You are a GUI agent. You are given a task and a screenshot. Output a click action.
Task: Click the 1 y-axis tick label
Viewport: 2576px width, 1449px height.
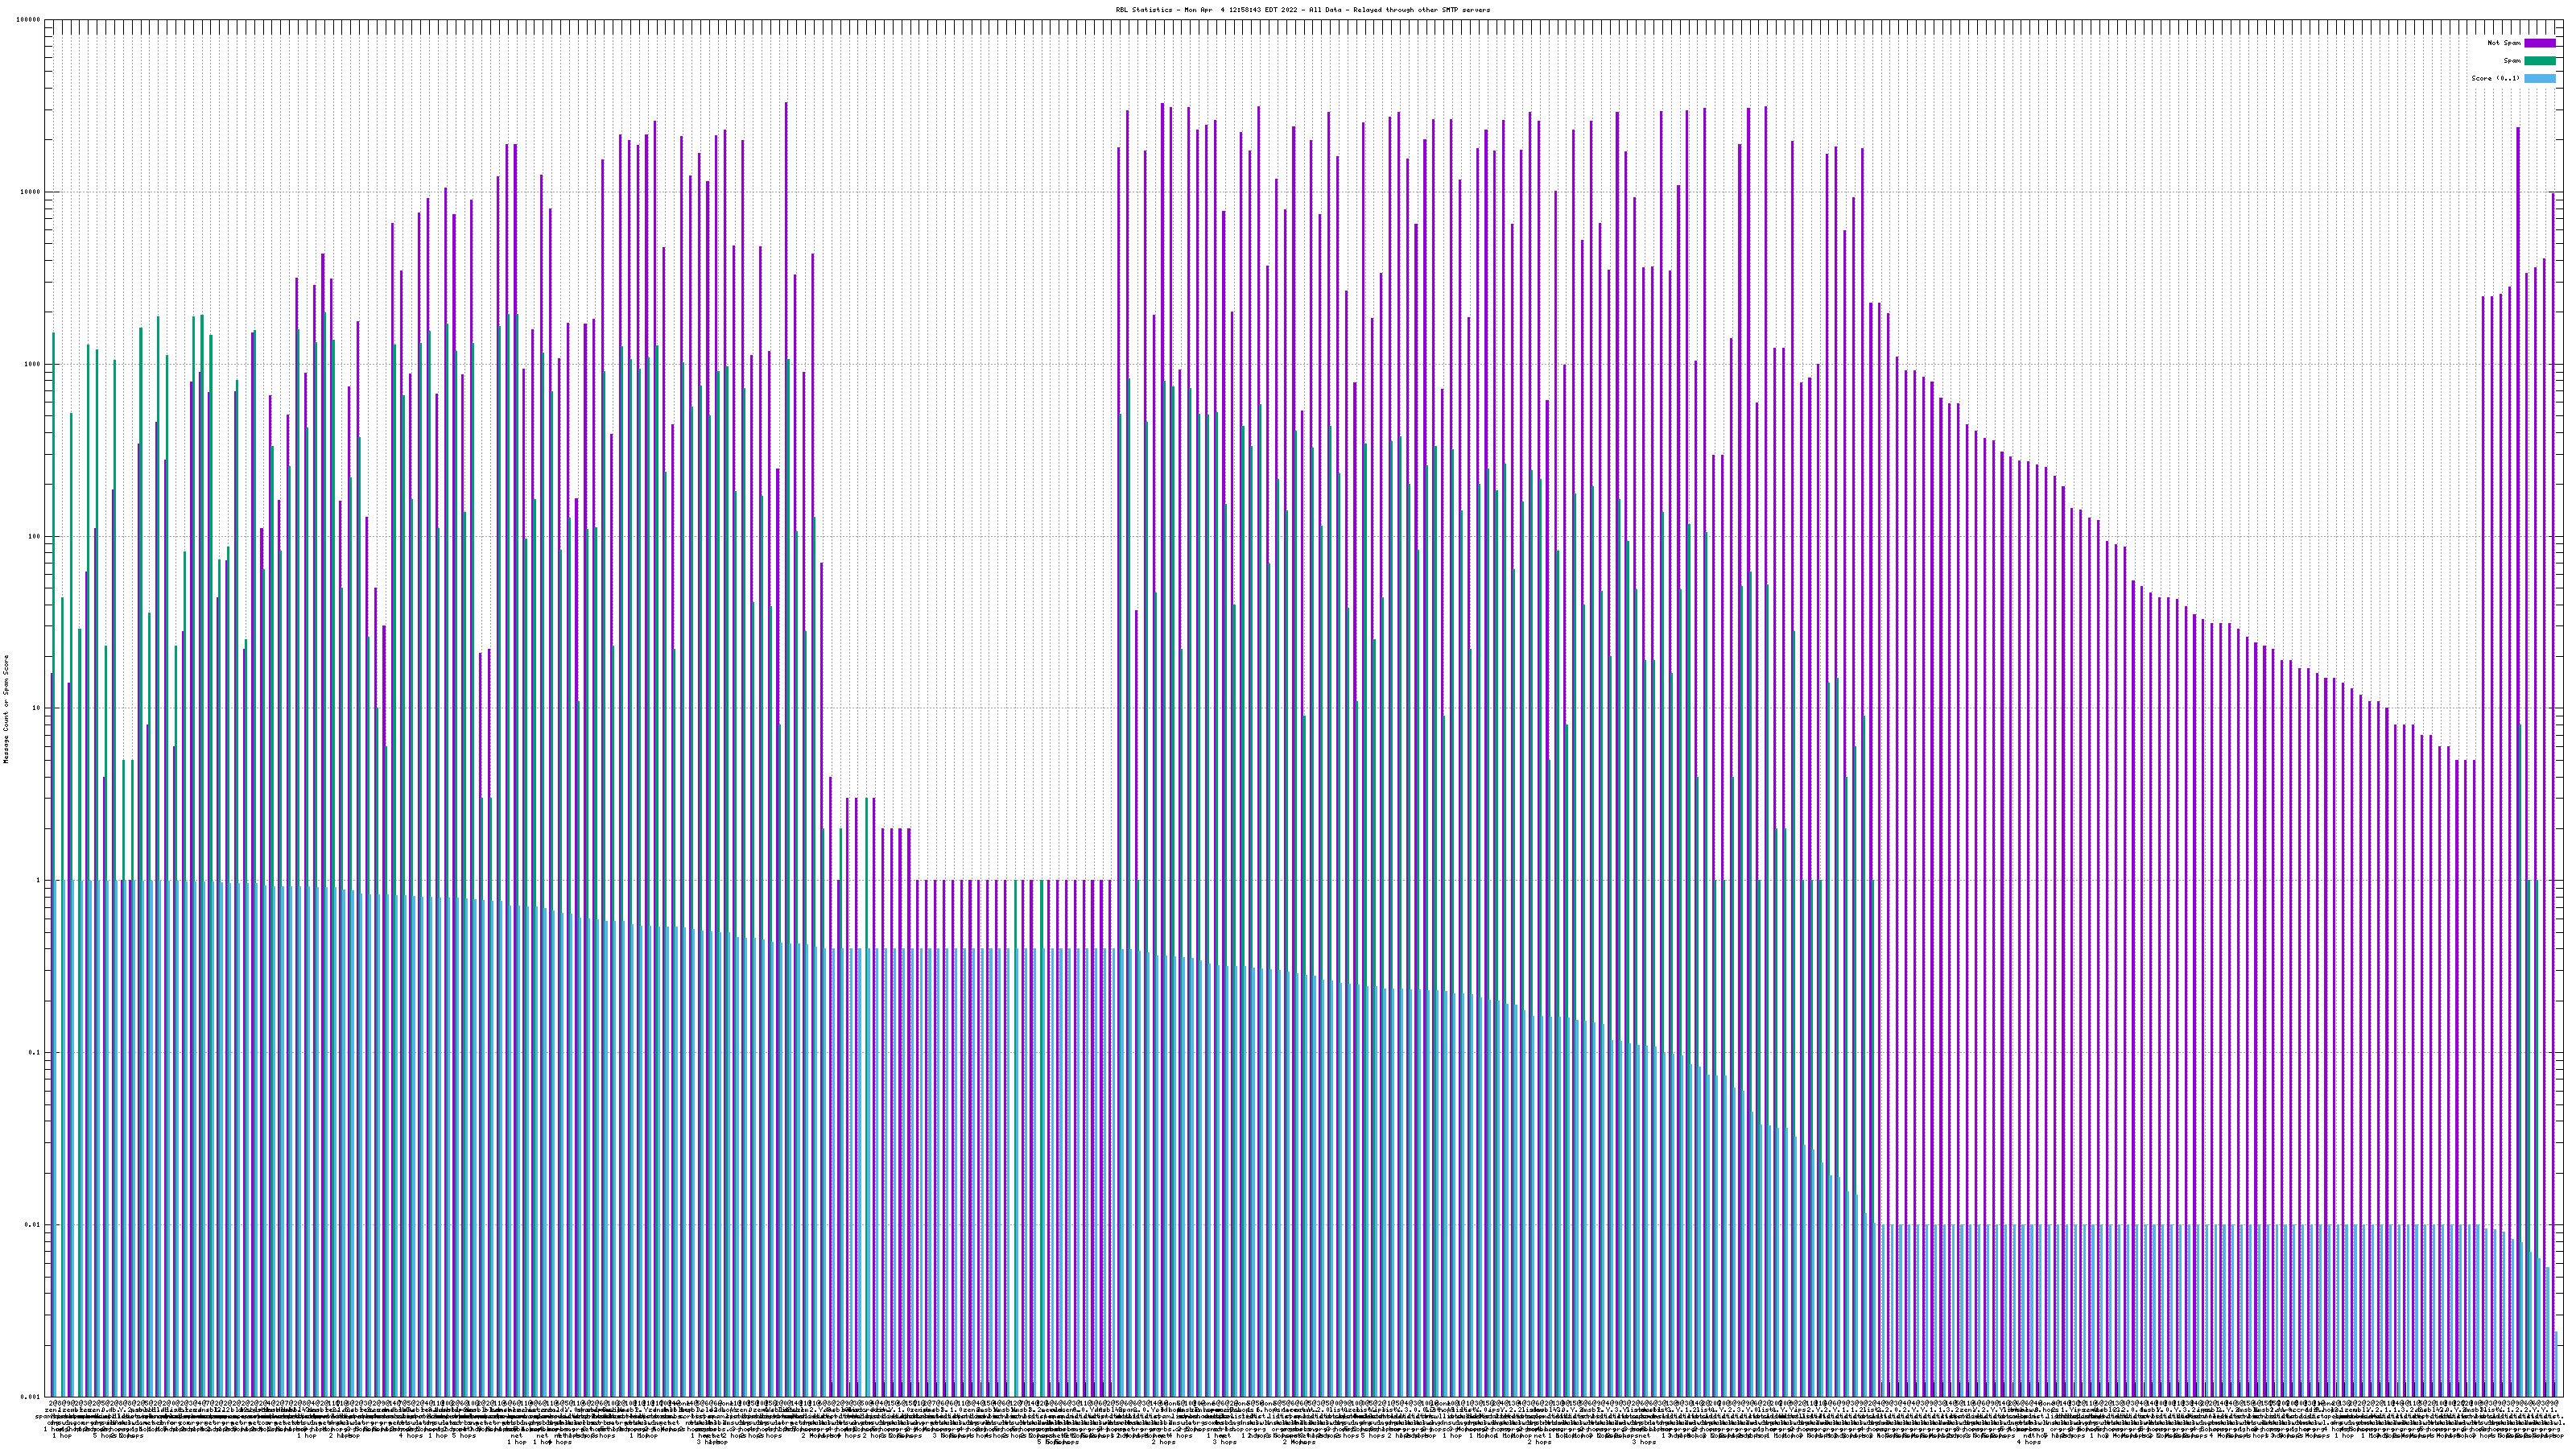(x=39, y=880)
